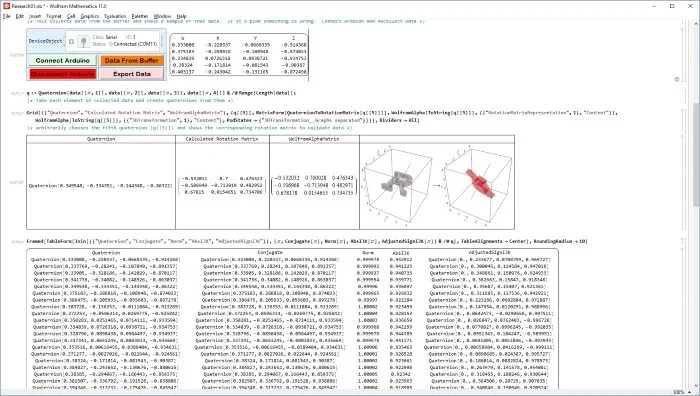Click the "Conjugate" column header in the framed table

click(270, 252)
